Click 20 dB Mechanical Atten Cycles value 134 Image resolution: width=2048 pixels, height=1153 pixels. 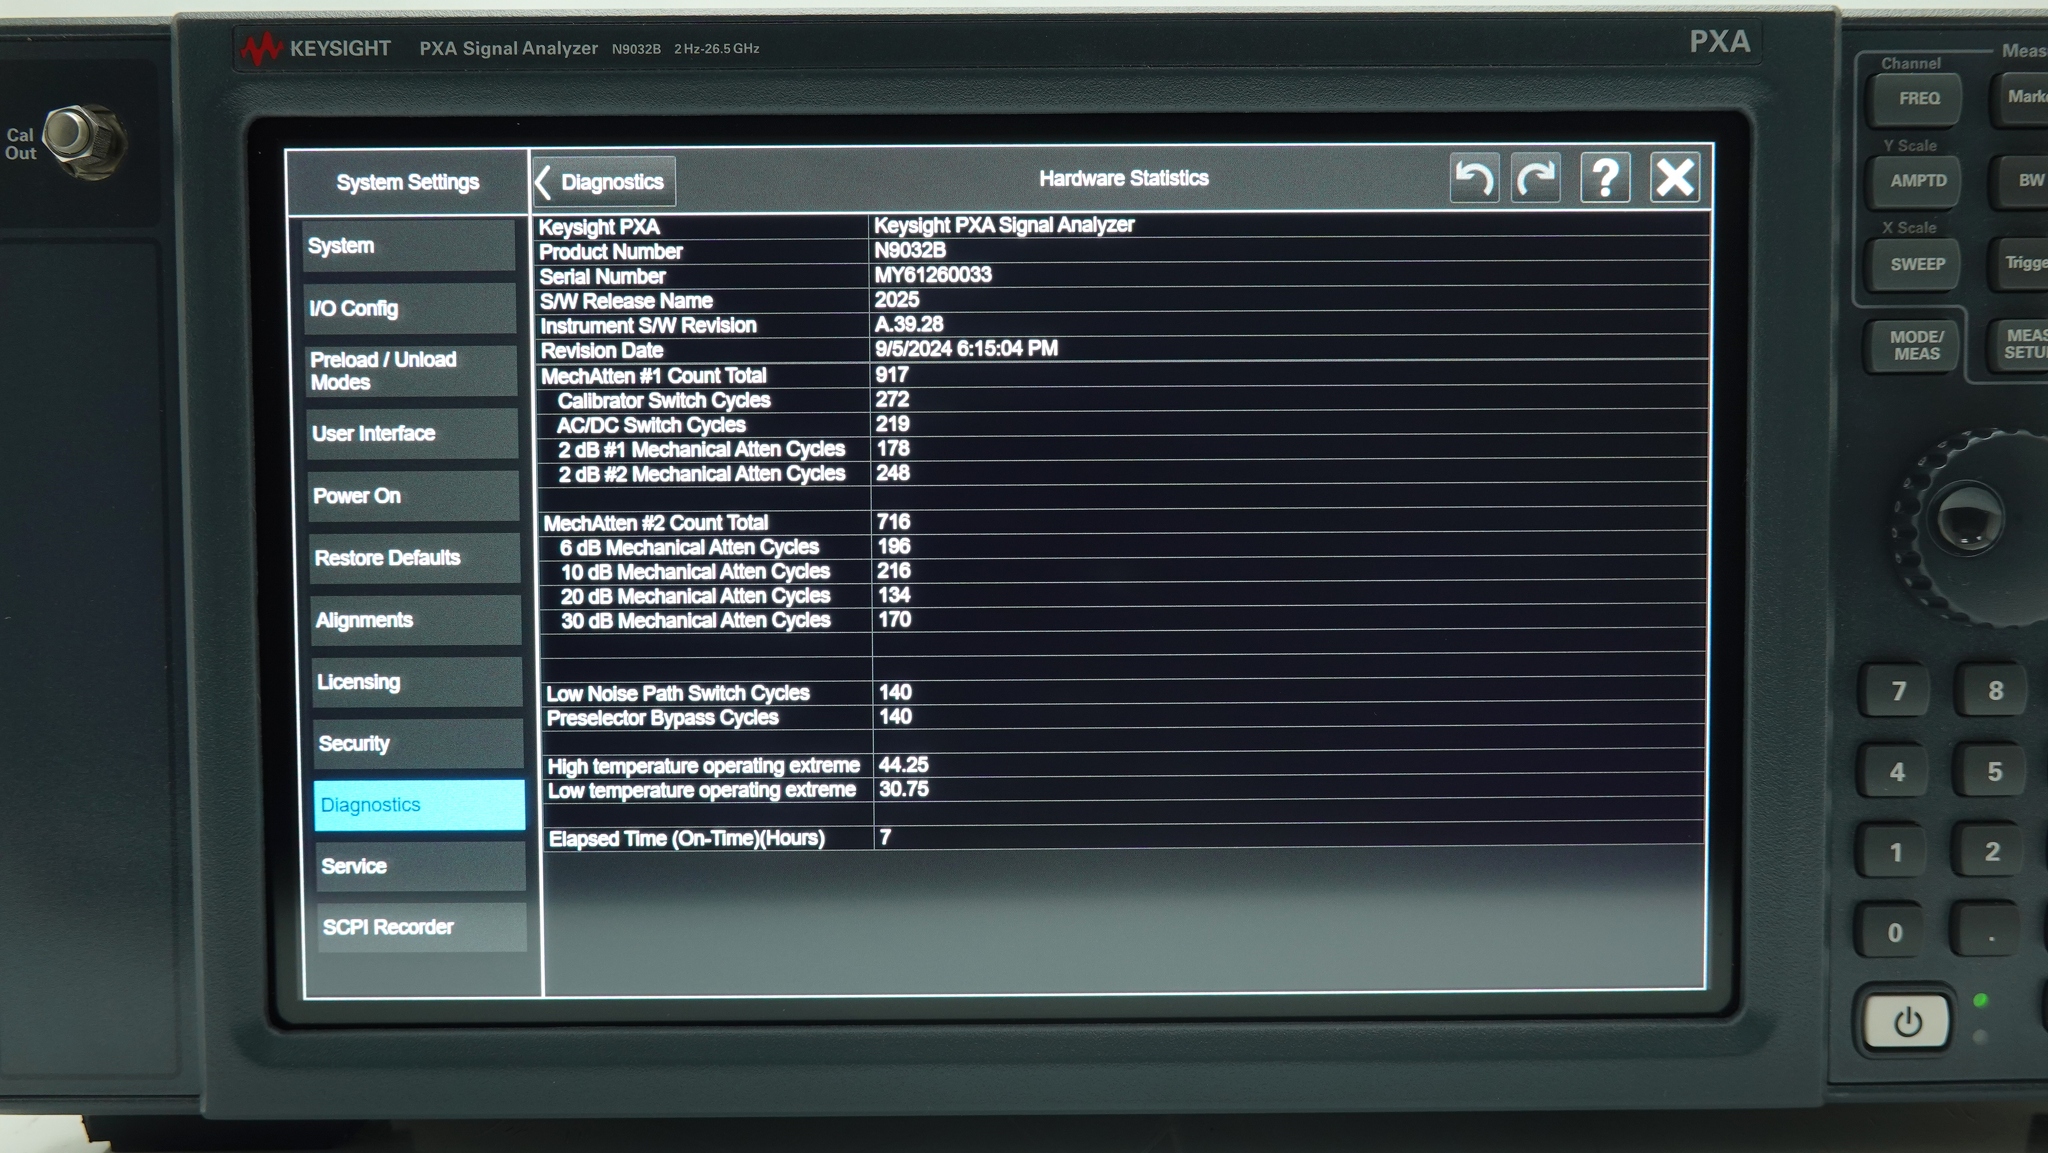894,596
